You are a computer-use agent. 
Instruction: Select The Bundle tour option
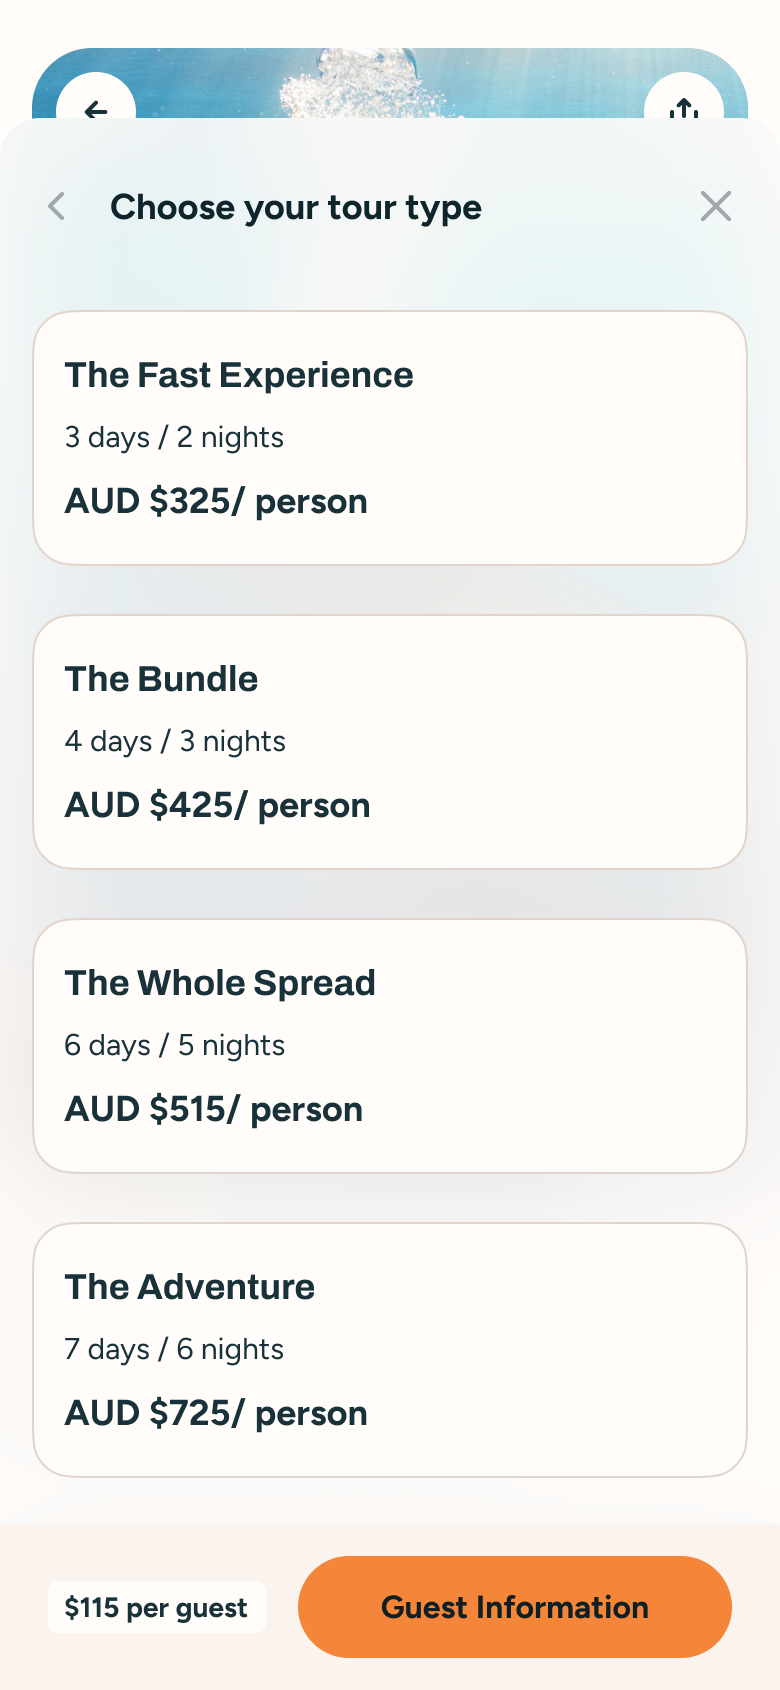point(390,741)
